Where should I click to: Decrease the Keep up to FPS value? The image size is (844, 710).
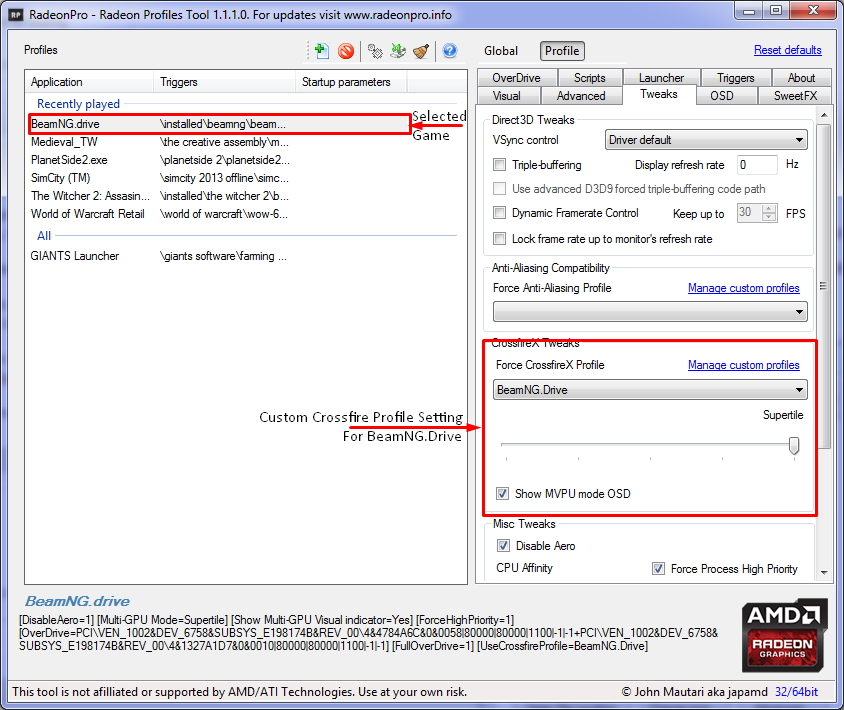[769, 217]
